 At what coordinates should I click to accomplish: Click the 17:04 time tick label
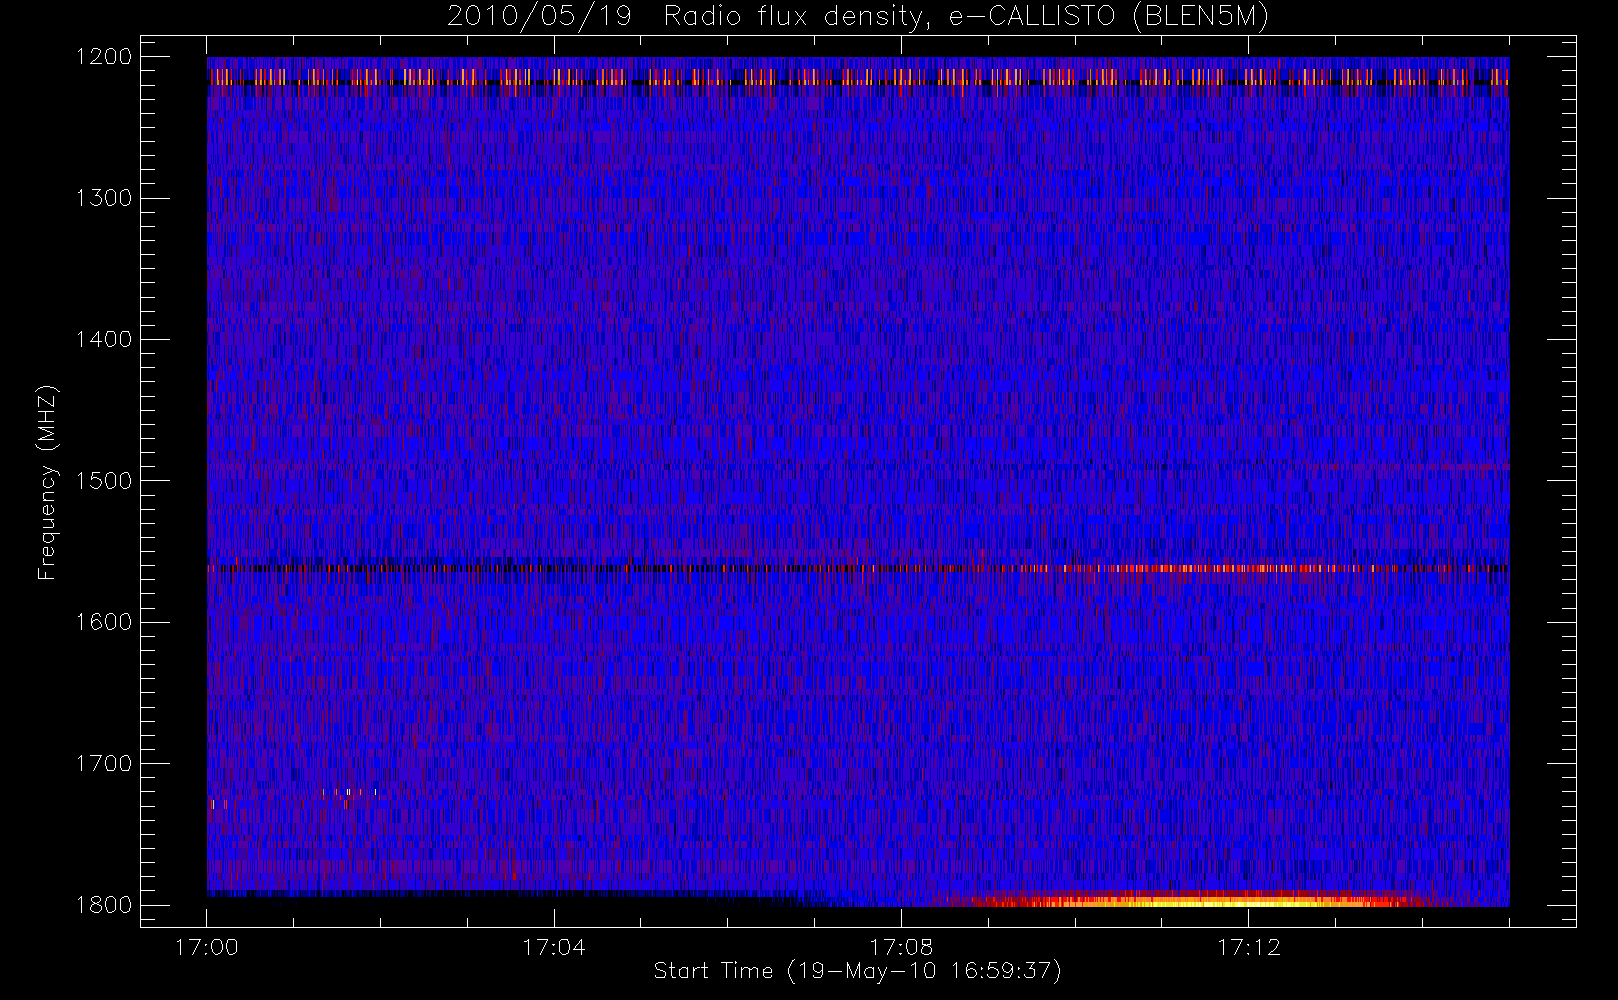click(x=554, y=947)
